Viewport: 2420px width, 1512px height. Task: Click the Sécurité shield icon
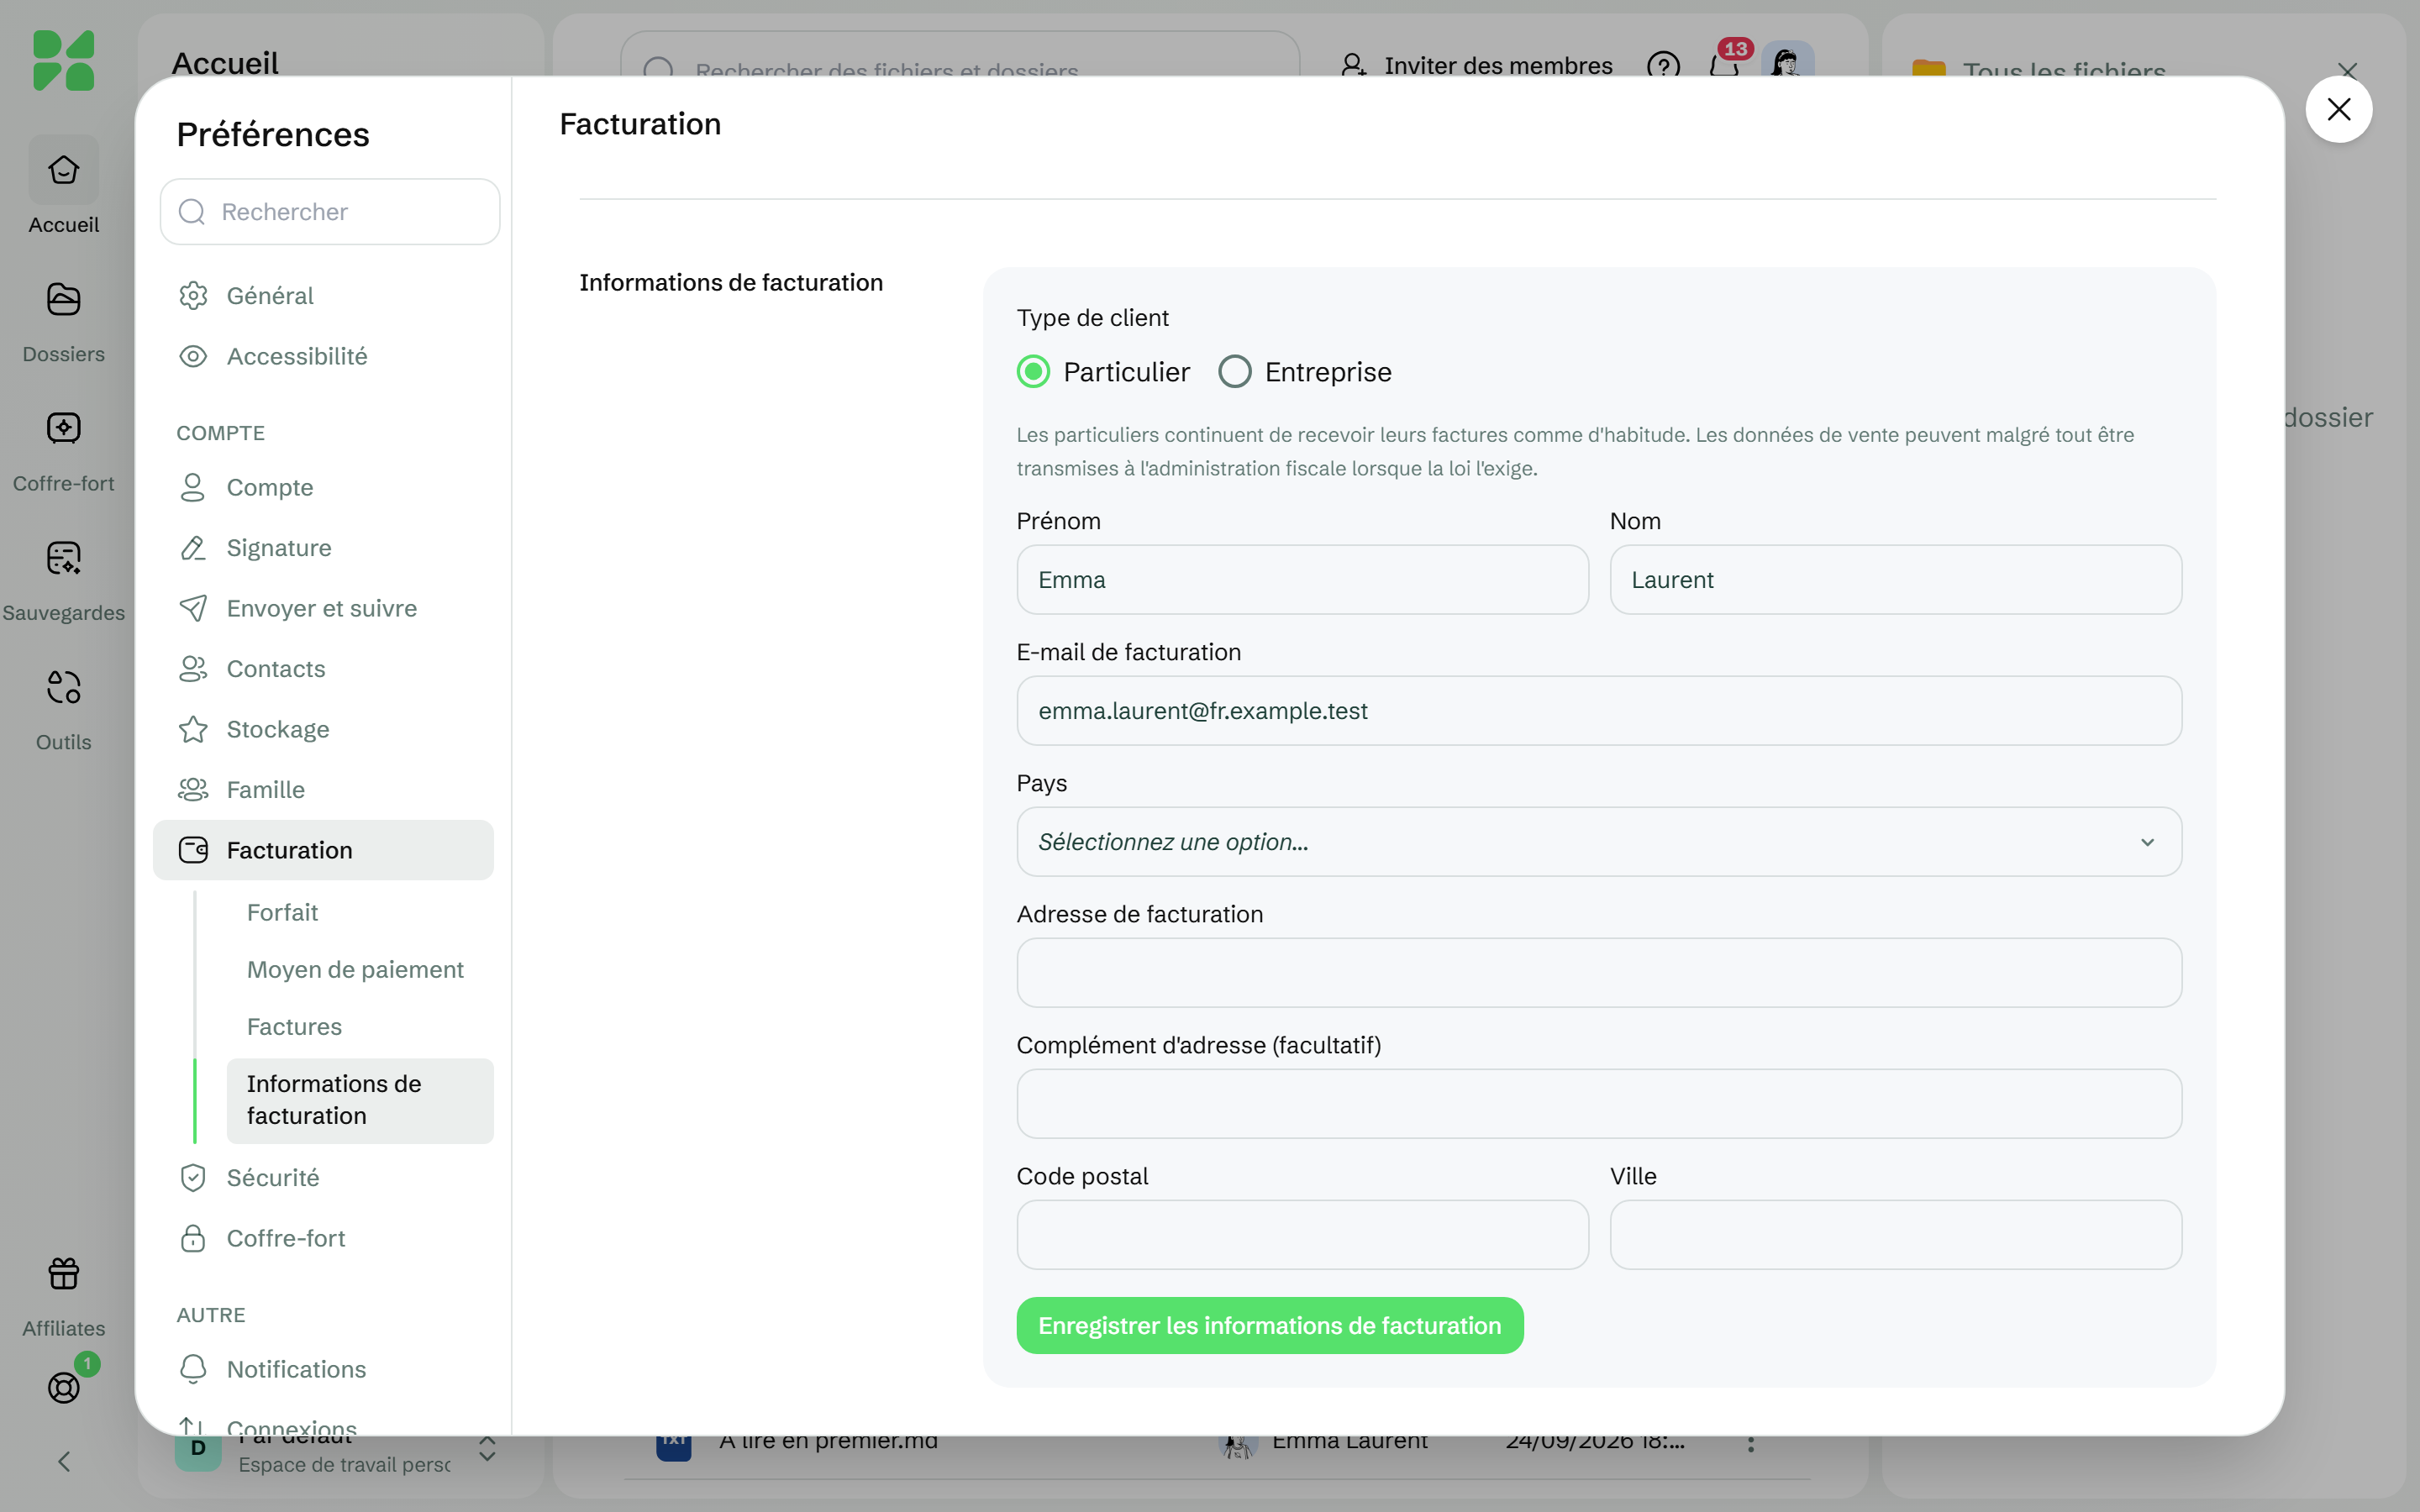click(x=193, y=1177)
